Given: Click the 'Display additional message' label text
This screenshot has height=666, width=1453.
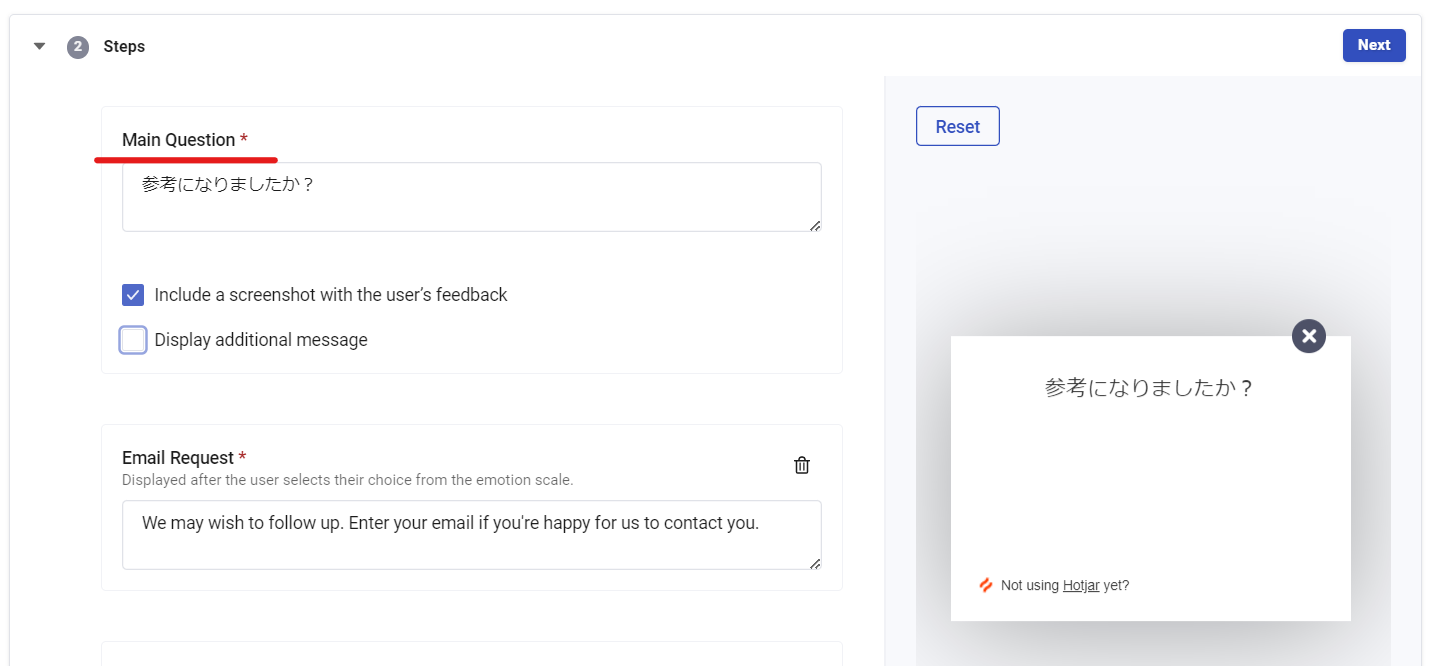Looking at the screenshot, I should coord(261,340).
